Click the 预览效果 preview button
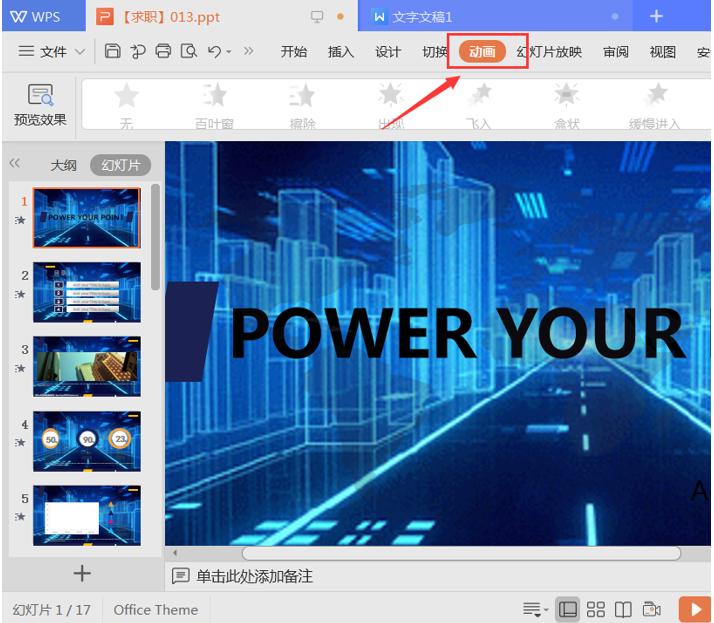714x623 pixels. 40,105
